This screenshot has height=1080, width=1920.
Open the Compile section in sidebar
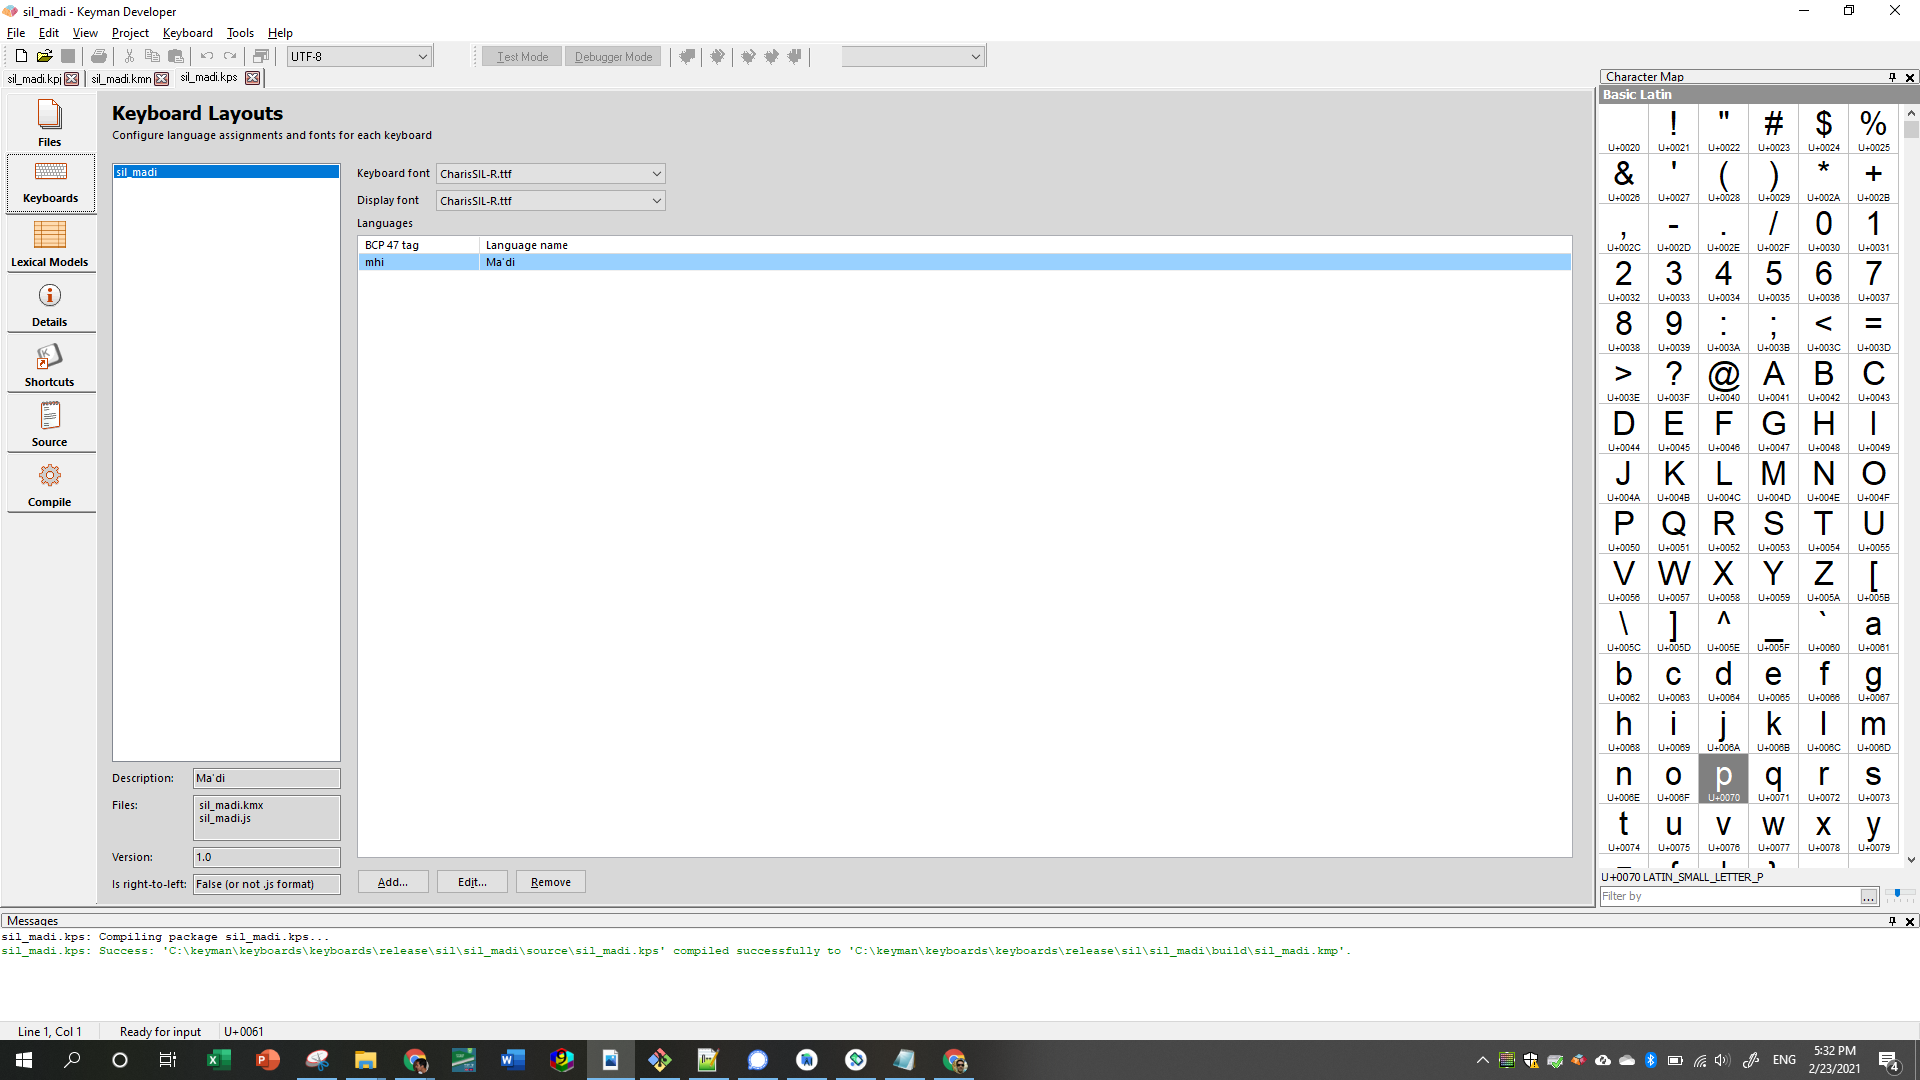click(50, 485)
